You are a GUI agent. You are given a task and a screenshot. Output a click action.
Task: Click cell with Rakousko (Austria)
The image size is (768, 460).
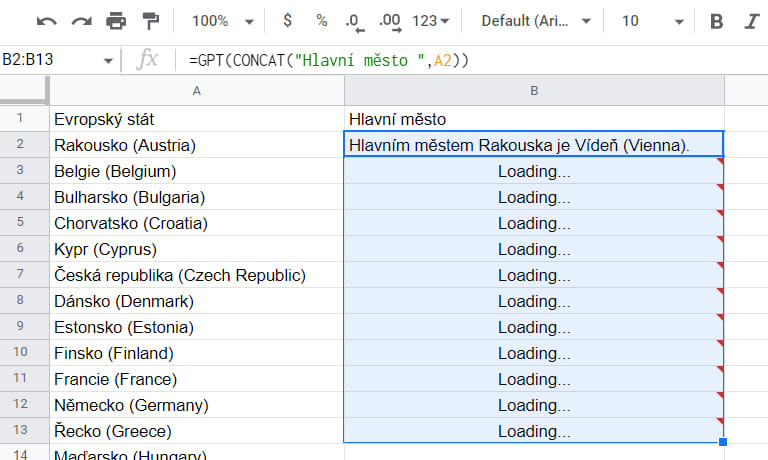tap(196, 145)
